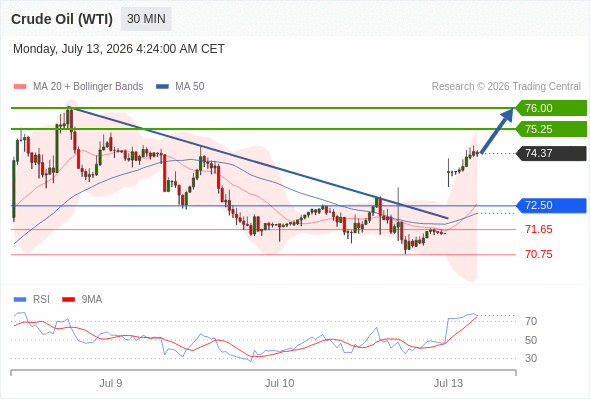Select the blue 72.50 pivot price tag
Viewport: 590px width, 400px height.
551,205
